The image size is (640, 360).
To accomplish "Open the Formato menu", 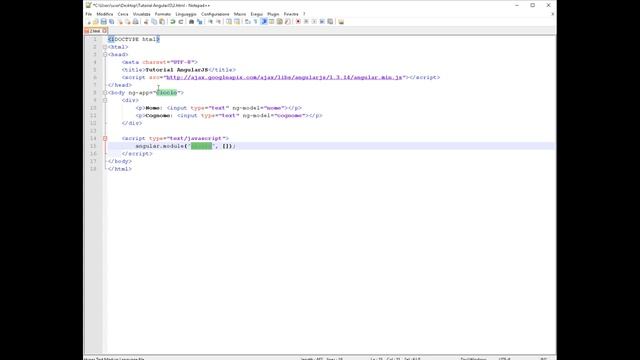I will point(163,14).
